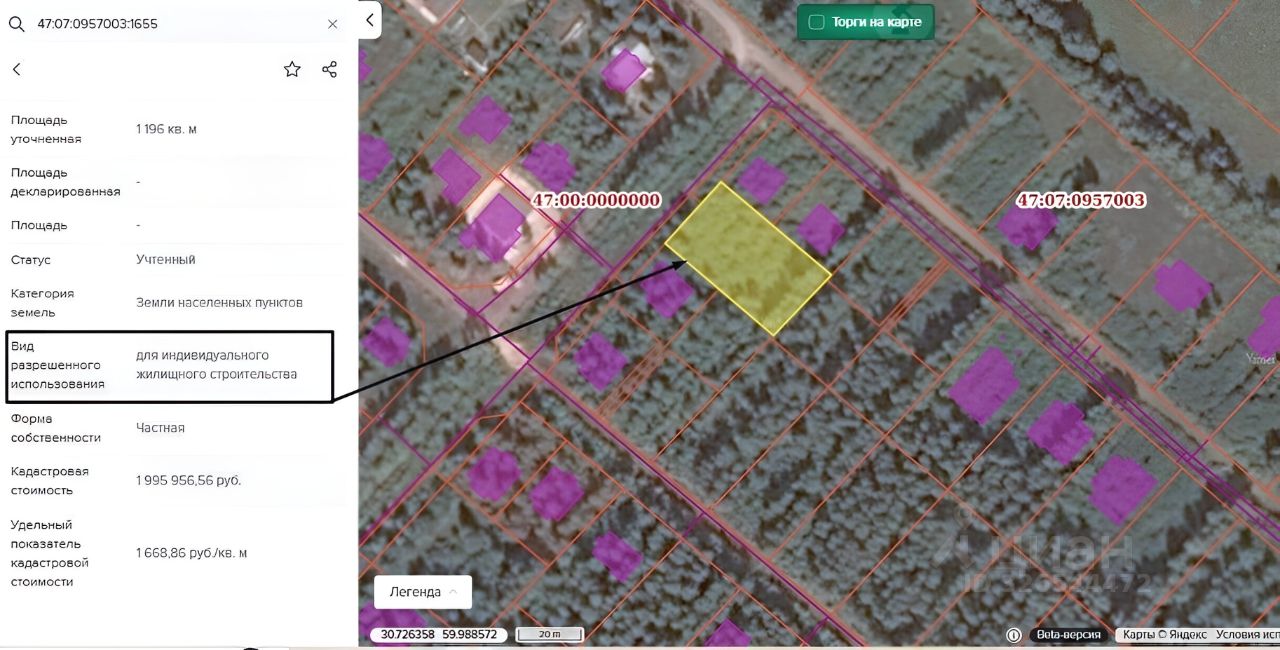Share the parcel info via share icon
Image resolution: width=1280 pixels, height=650 pixels.
(329, 69)
